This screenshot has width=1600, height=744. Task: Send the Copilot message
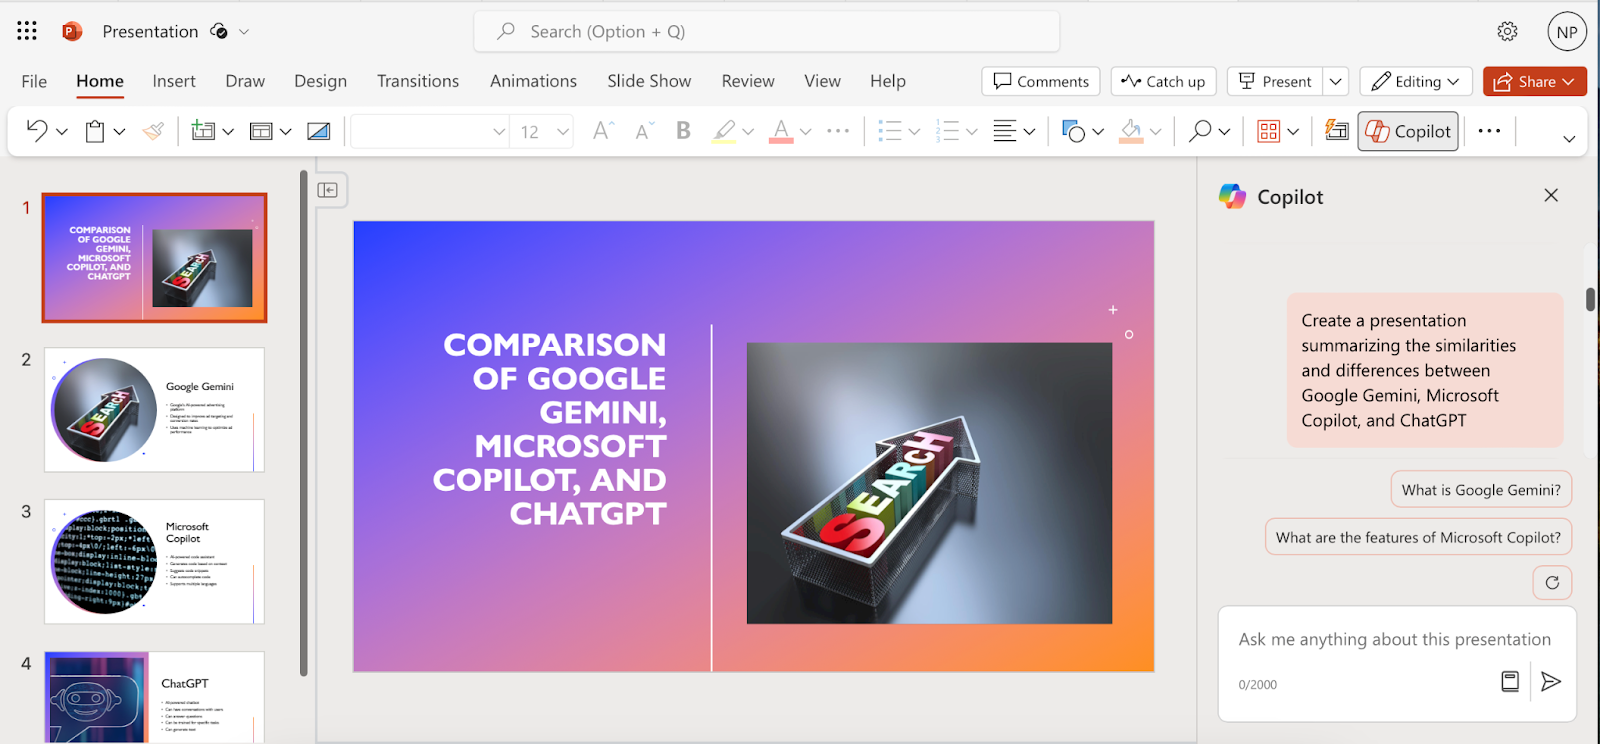pos(1551,681)
